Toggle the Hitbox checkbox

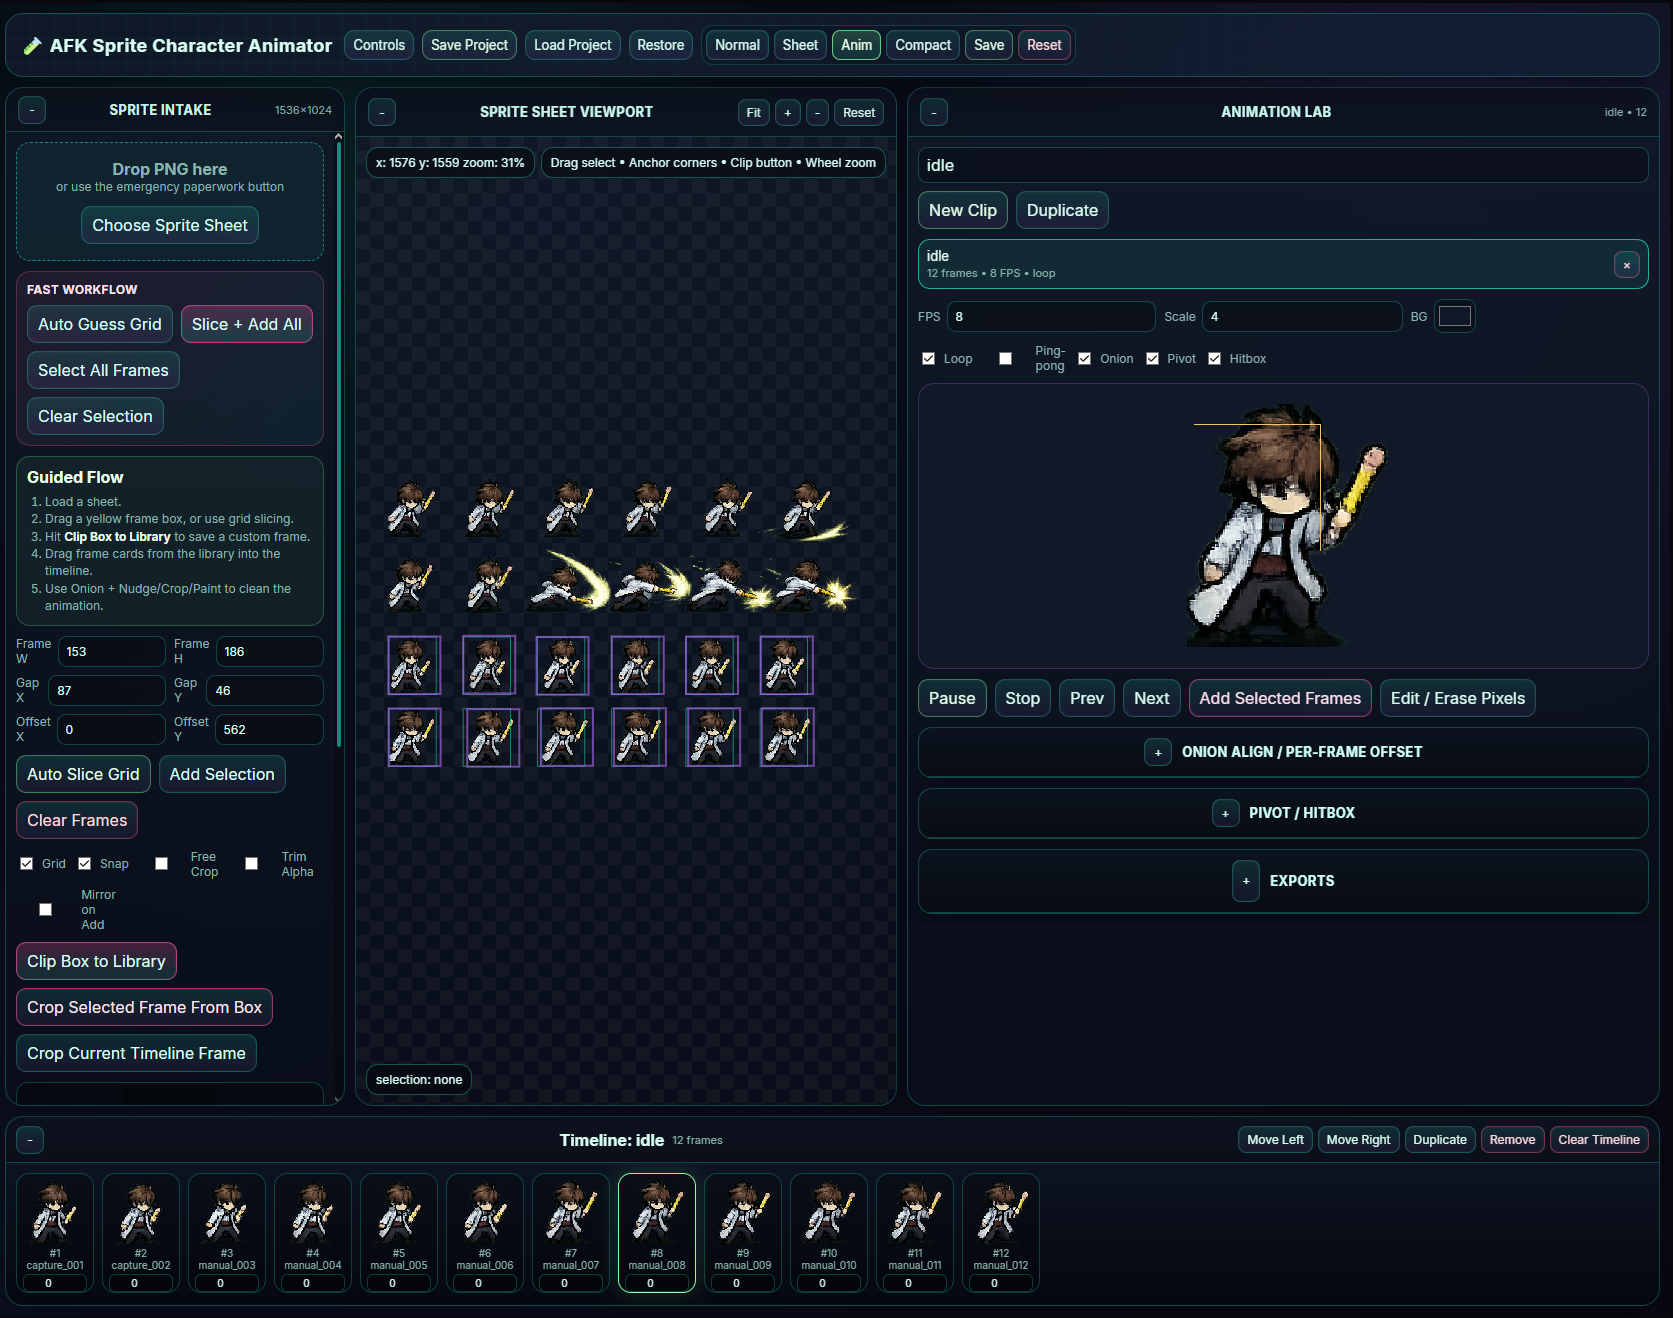point(1215,359)
